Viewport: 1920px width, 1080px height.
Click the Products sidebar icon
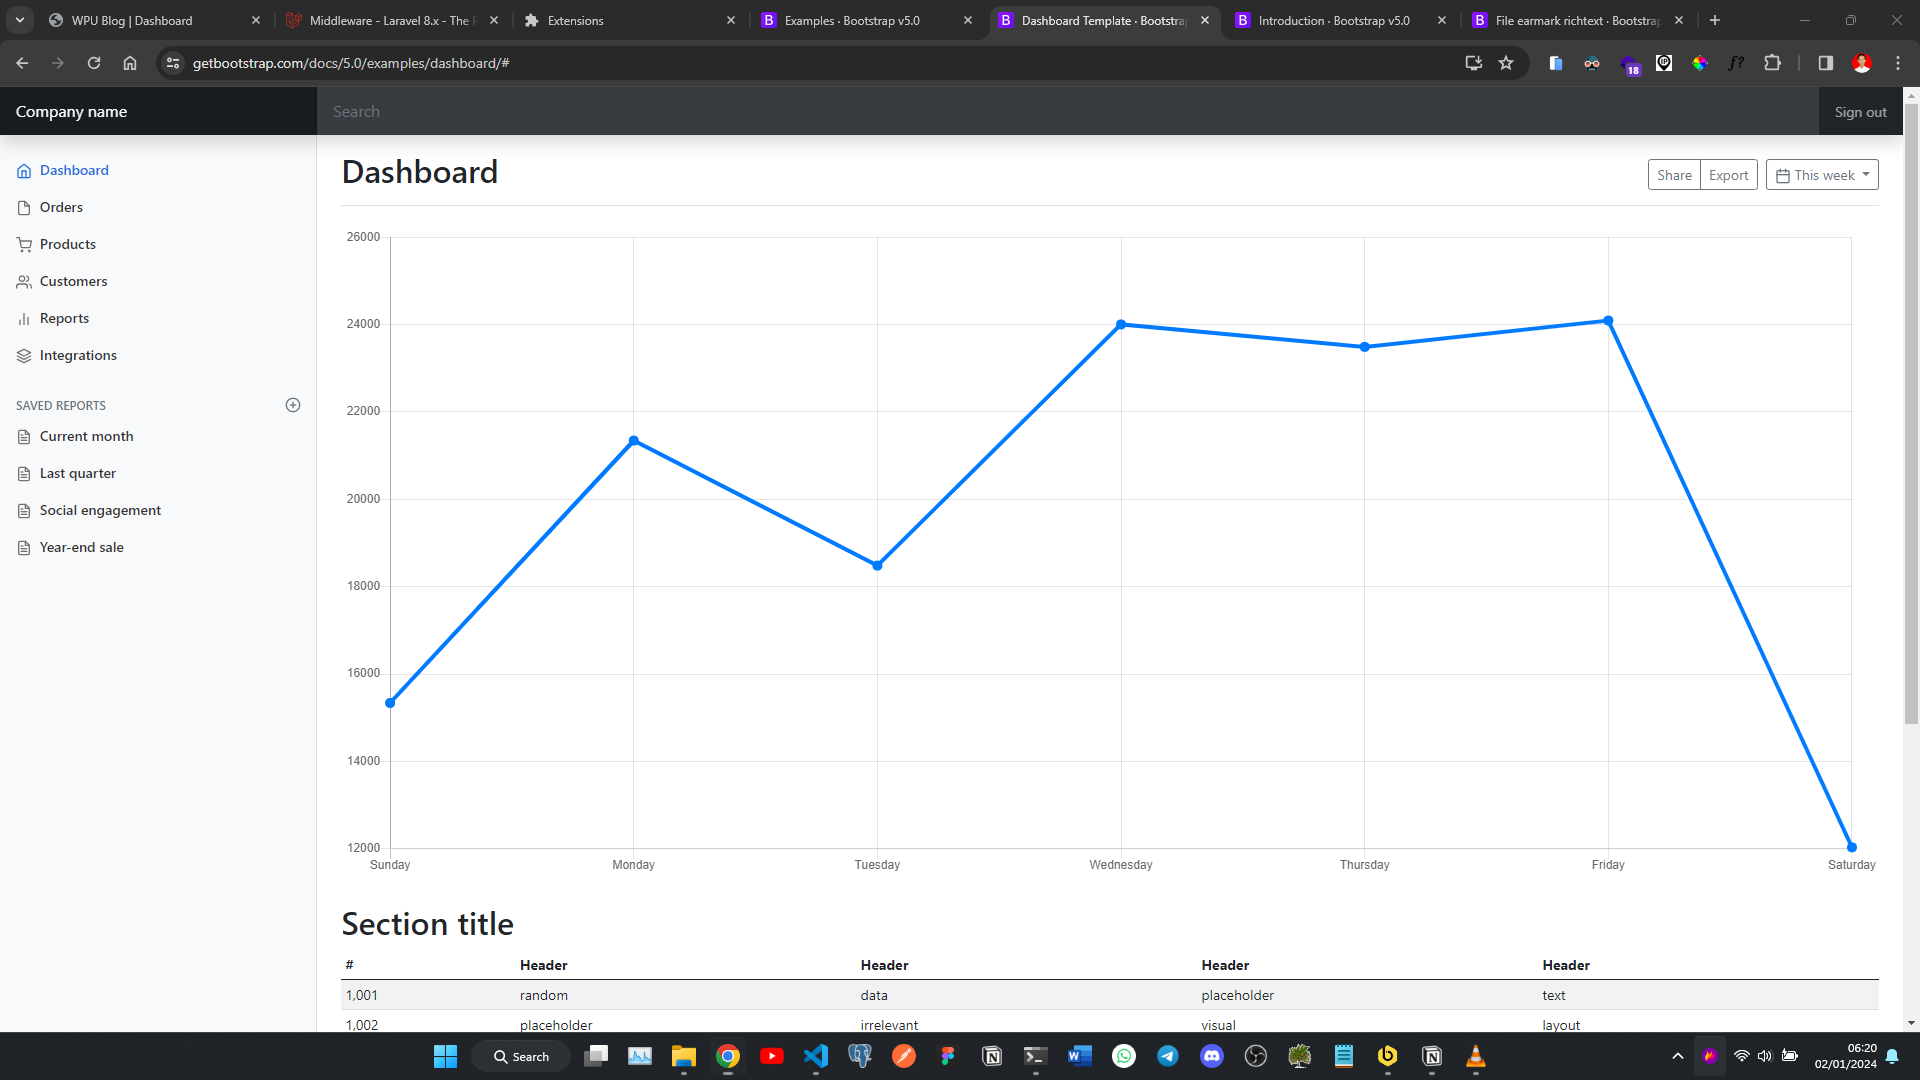point(24,244)
